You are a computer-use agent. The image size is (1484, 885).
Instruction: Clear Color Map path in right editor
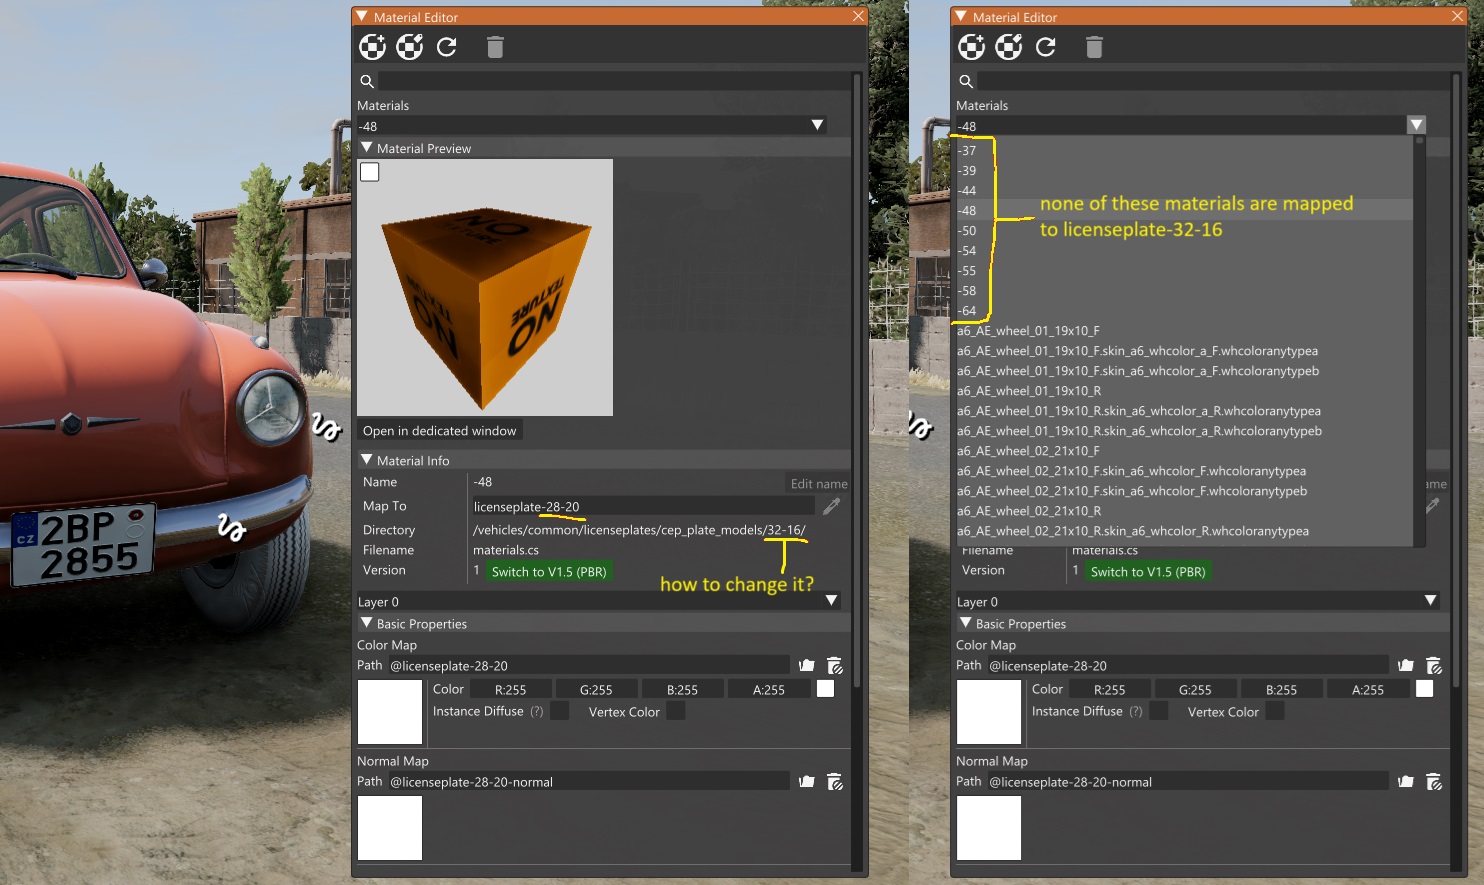click(x=1434, y=666)
